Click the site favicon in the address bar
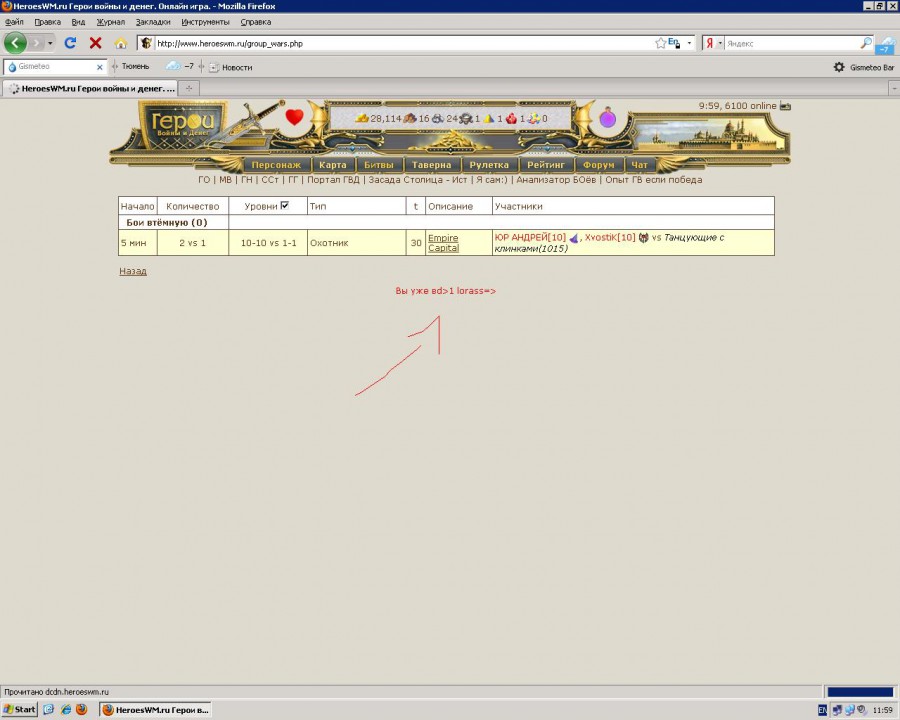900x720 pixels. coord(146,43)
